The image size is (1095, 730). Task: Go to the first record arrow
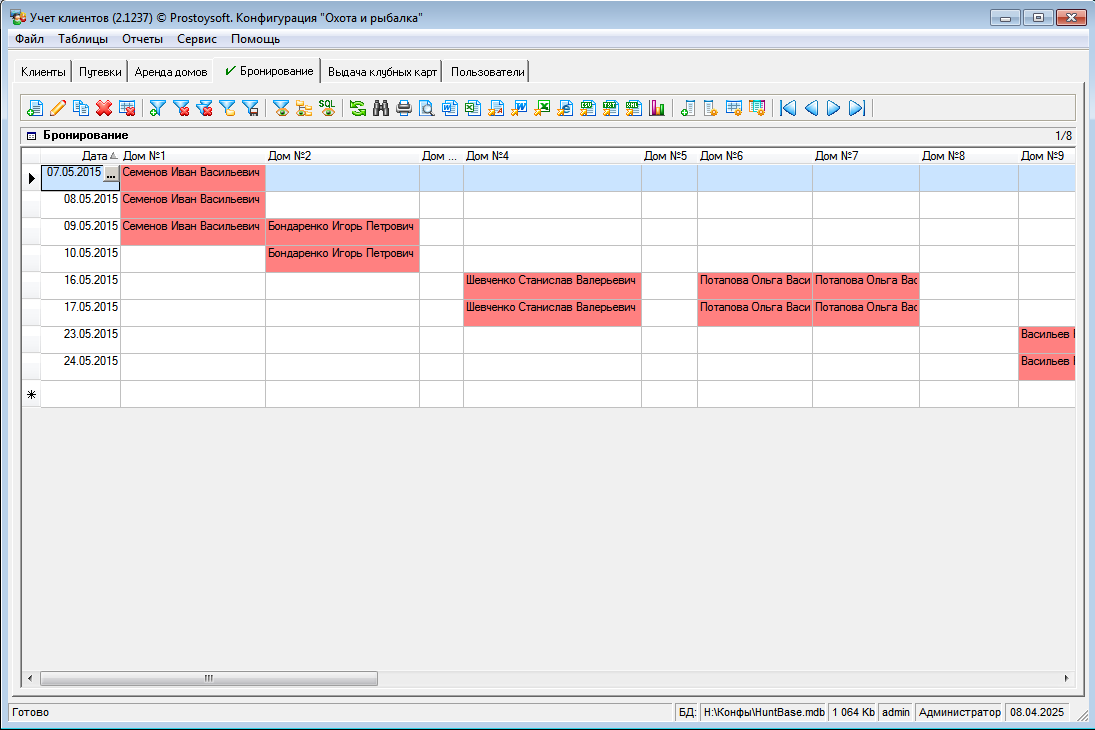coord(788,108)
